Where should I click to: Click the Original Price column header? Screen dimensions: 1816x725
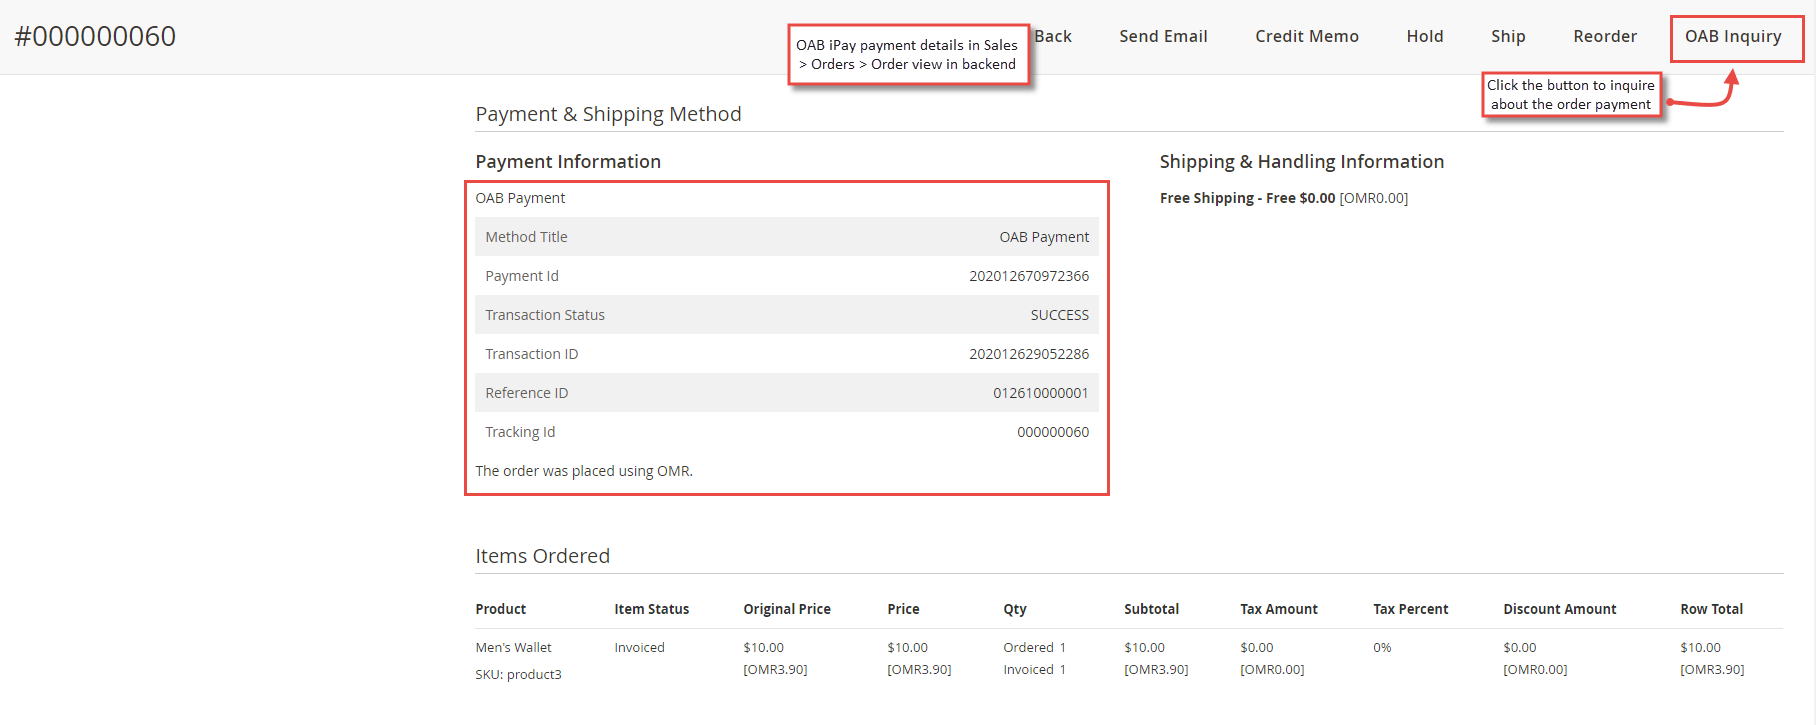(x=787, y=609)
